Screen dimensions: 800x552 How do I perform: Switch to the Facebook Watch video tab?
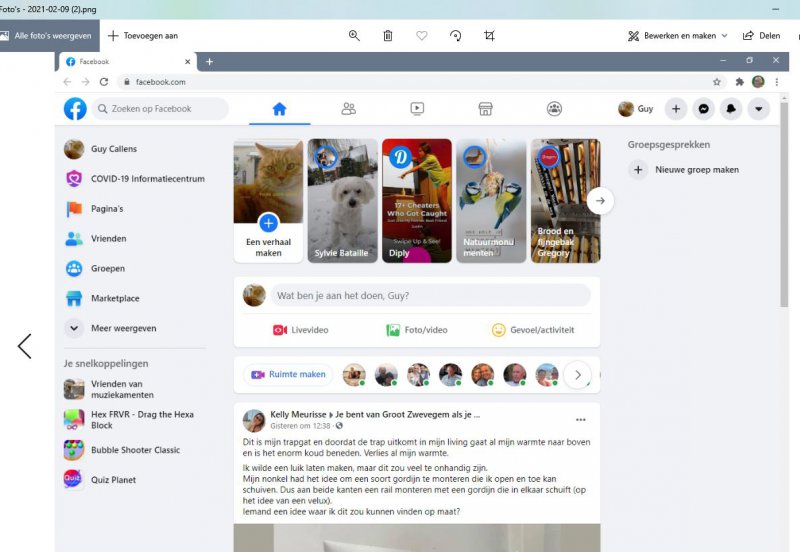[x=417, y=109]
